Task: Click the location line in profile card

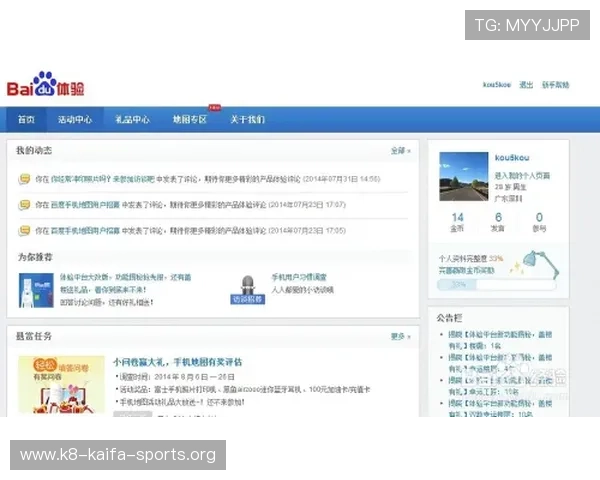Action: click(508, 198)
